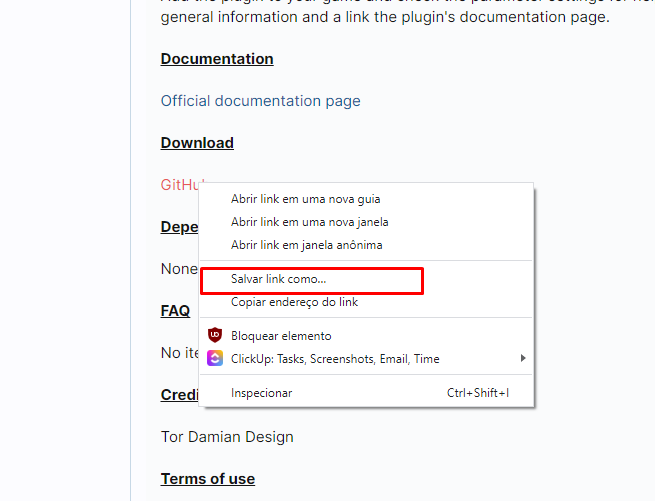This screenshot has height=501, width=655.
Task: Click the partially hidden Credits heading
Action: [180, 395]
